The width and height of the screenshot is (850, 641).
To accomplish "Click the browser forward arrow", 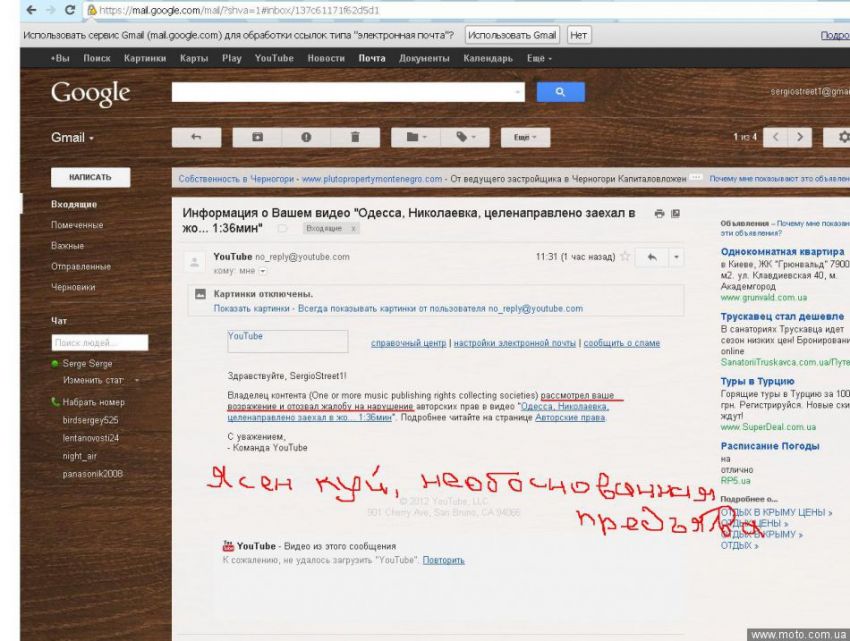I will tap(50, 10).
